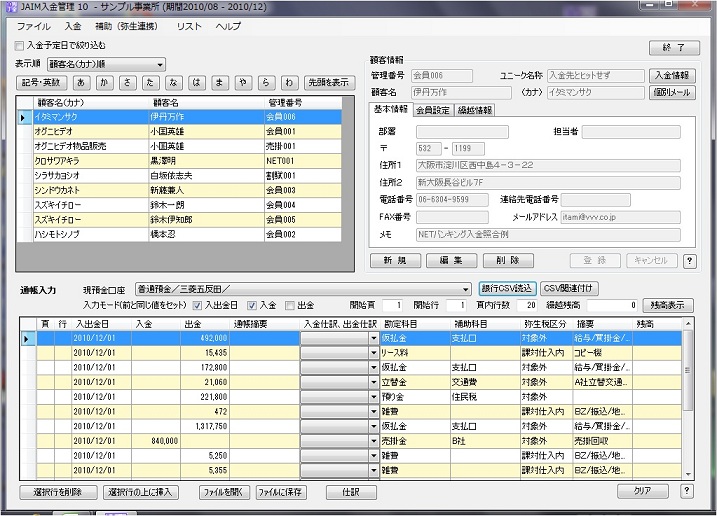
Task: Click the 銀行CSV読込 button
Action: click(507, 289)
